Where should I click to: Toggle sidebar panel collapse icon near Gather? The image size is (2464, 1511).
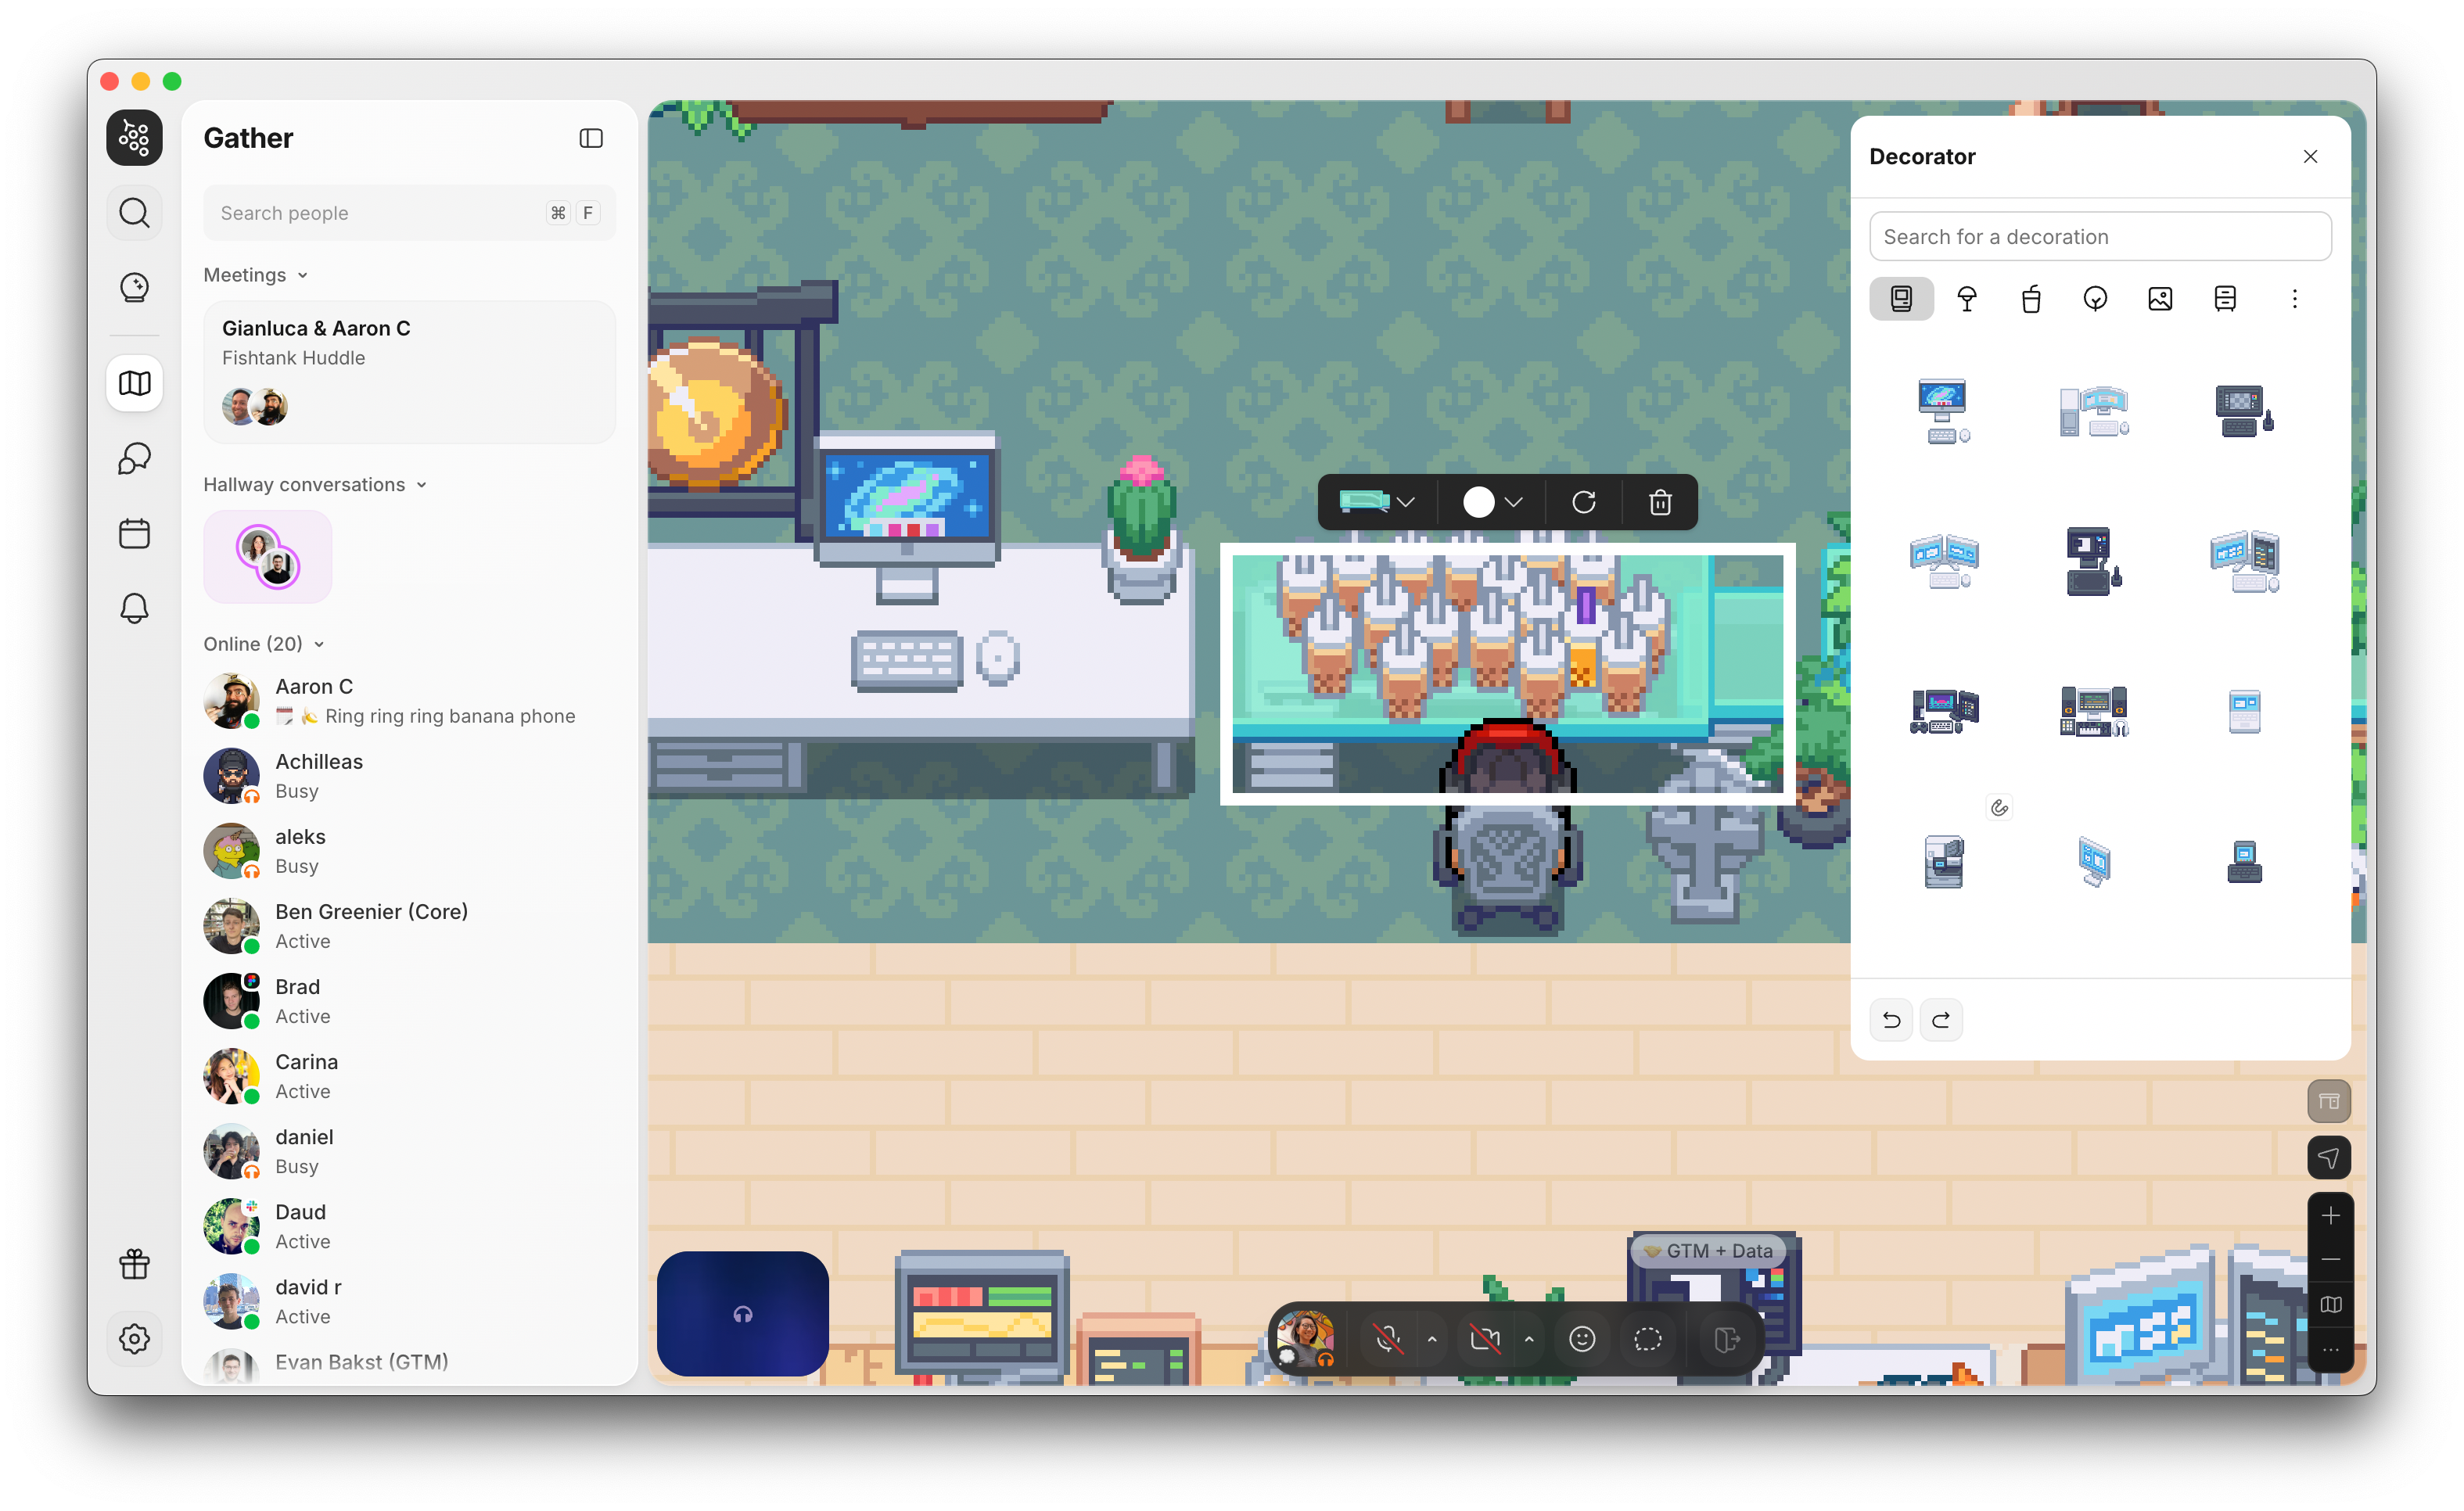tap(591, 138)
